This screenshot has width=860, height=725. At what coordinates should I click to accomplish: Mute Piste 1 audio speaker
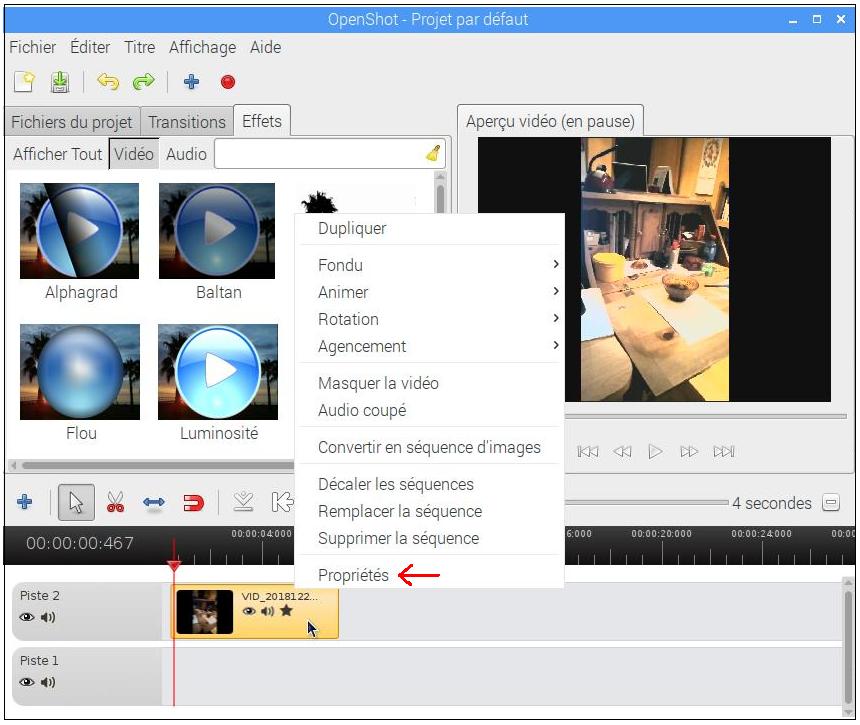pos(48,682)
